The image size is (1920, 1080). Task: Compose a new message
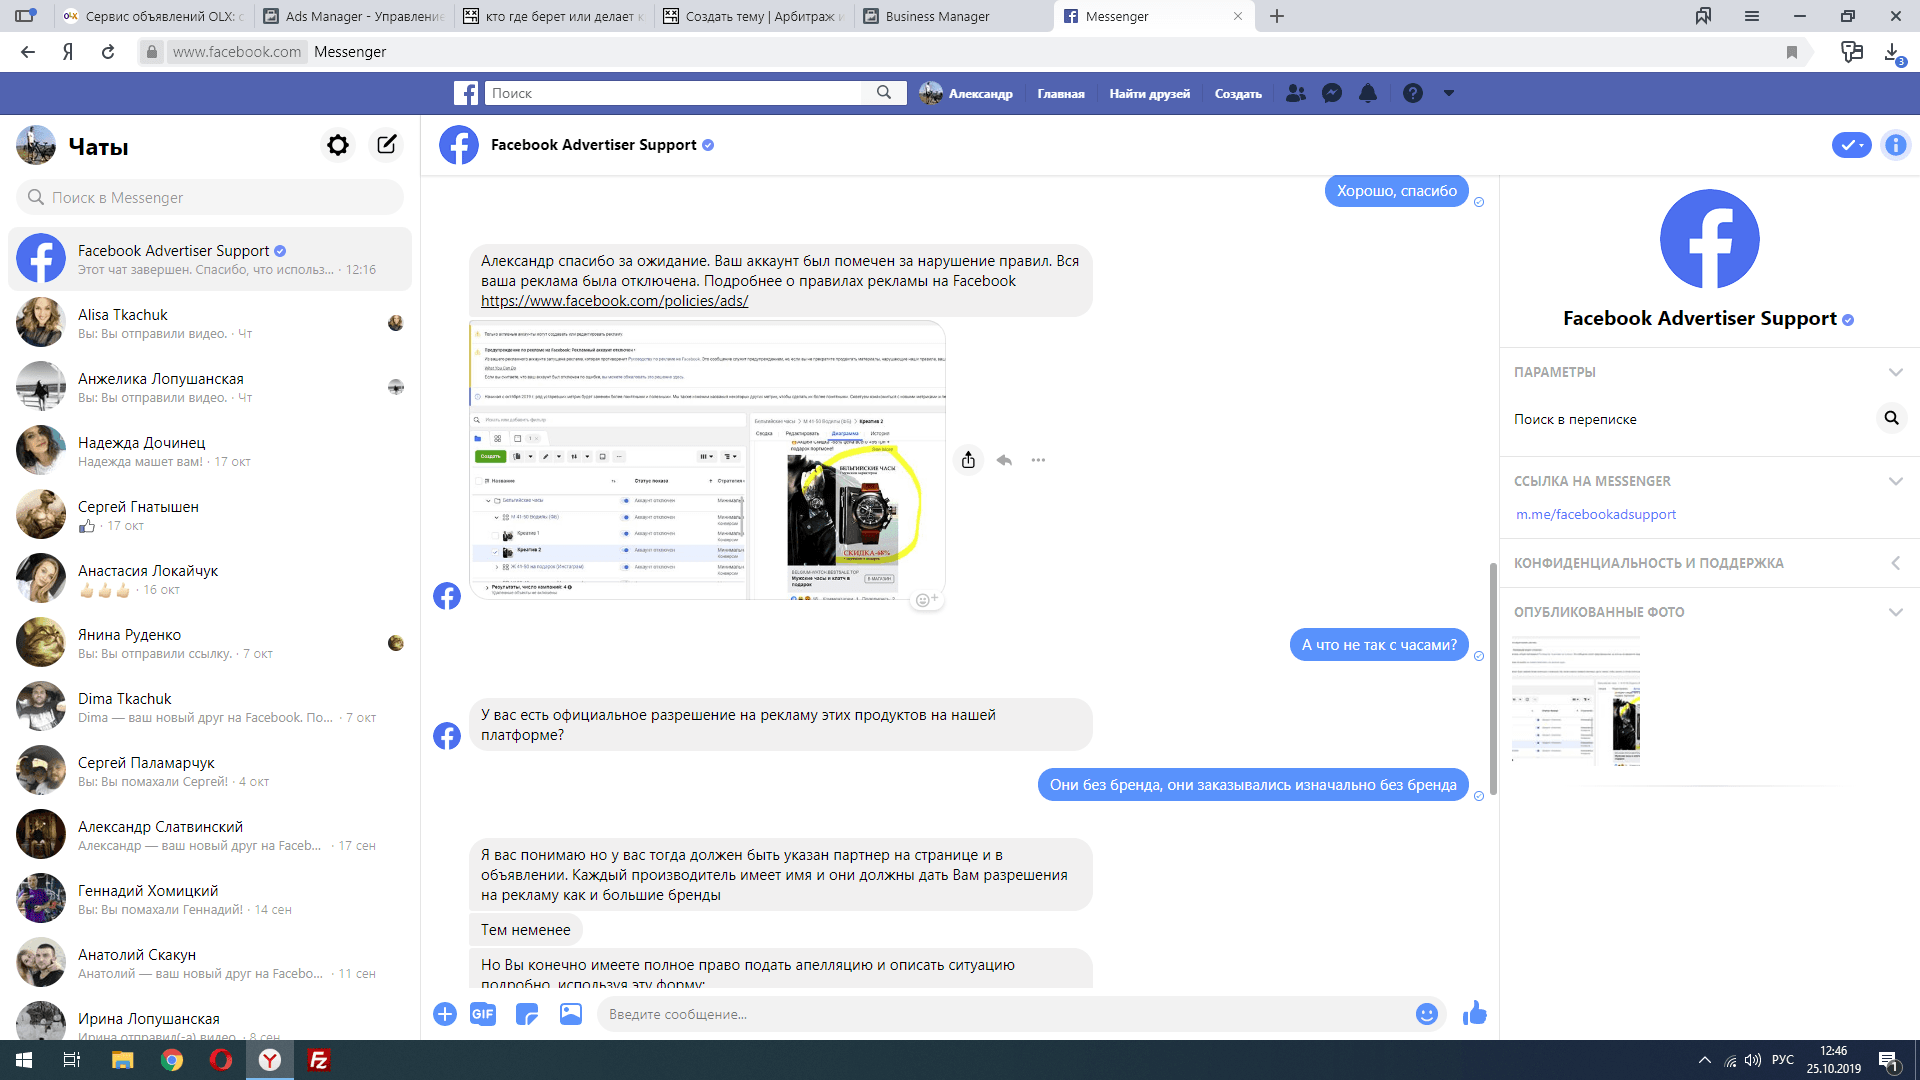click(387, 146)
